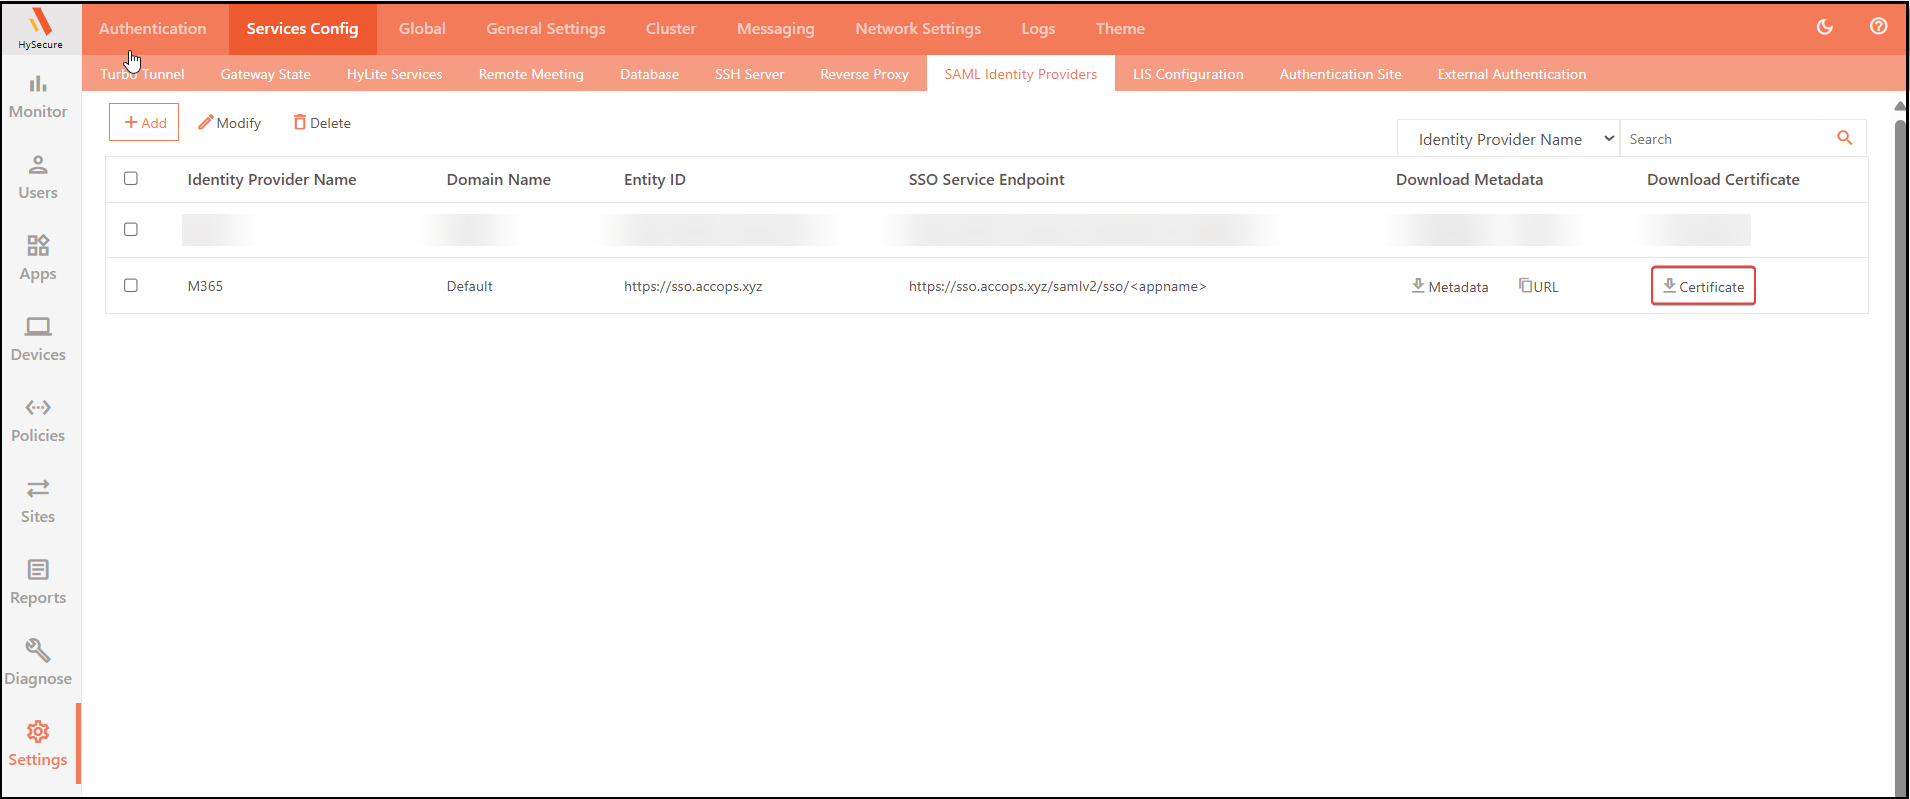Expand the Identity Provider Name dropdown
1910x799 pixels.
1508,139
